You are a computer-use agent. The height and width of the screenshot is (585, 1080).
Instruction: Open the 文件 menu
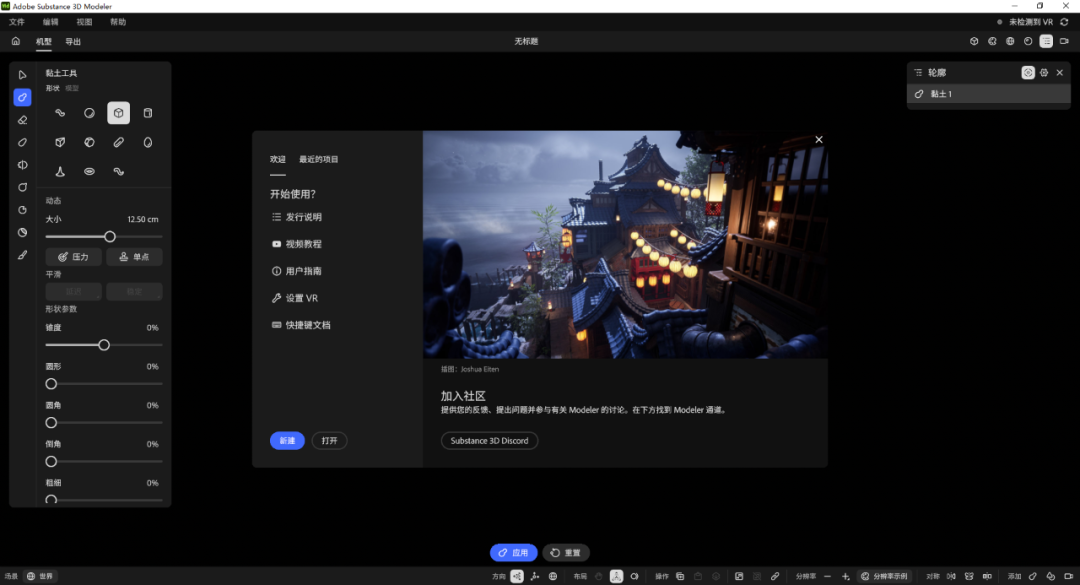(16, 21)
